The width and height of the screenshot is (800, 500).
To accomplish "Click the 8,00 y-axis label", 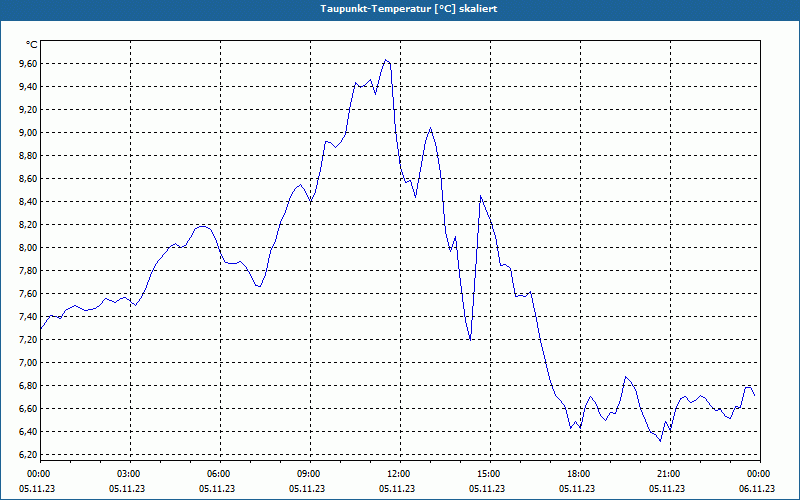I will [28, 247].
